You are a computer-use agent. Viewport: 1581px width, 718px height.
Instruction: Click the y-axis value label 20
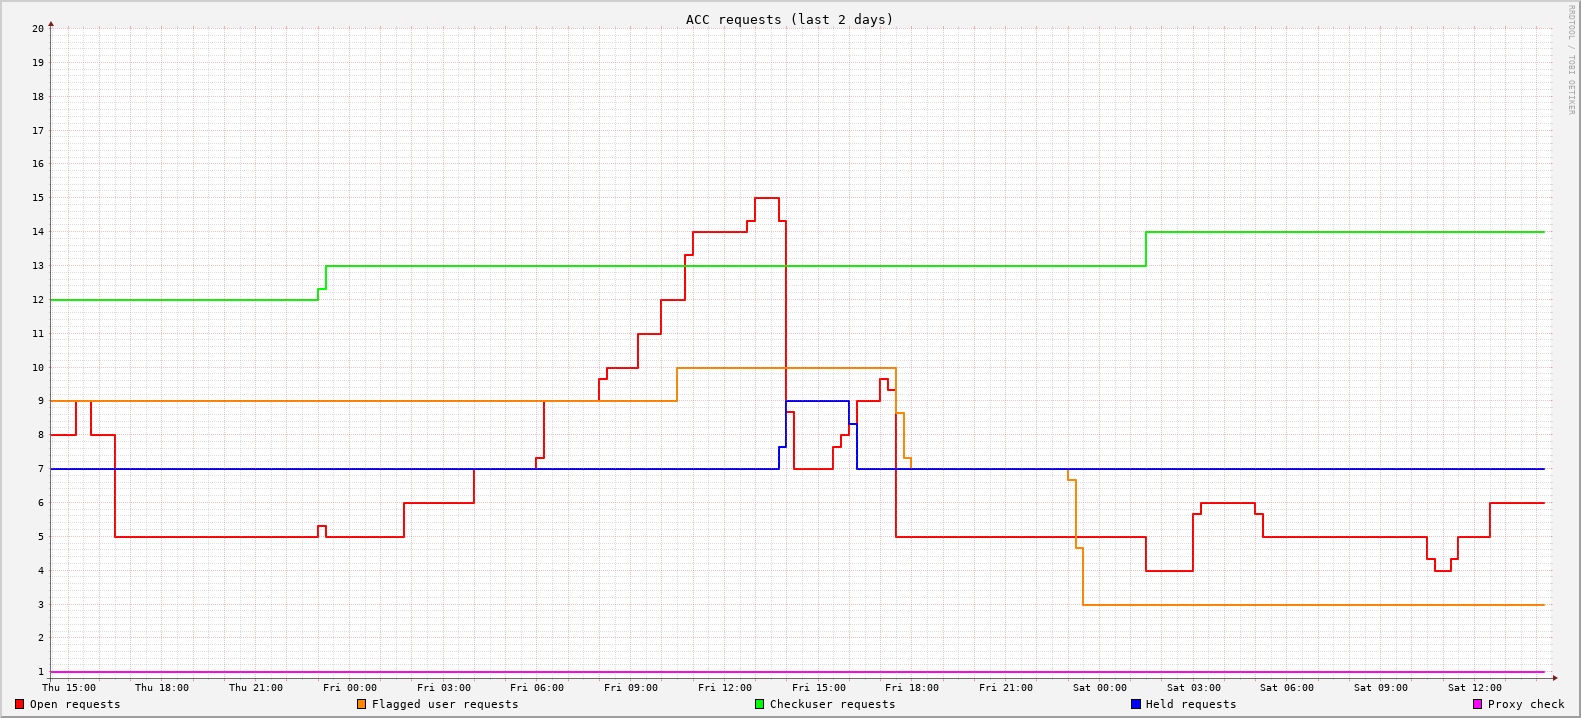click(x=38, y=28)
